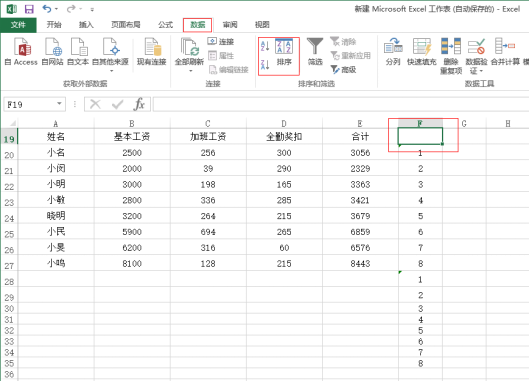Import data using 自 Access icon
The image size is (530, 382).
pos(21,52)
